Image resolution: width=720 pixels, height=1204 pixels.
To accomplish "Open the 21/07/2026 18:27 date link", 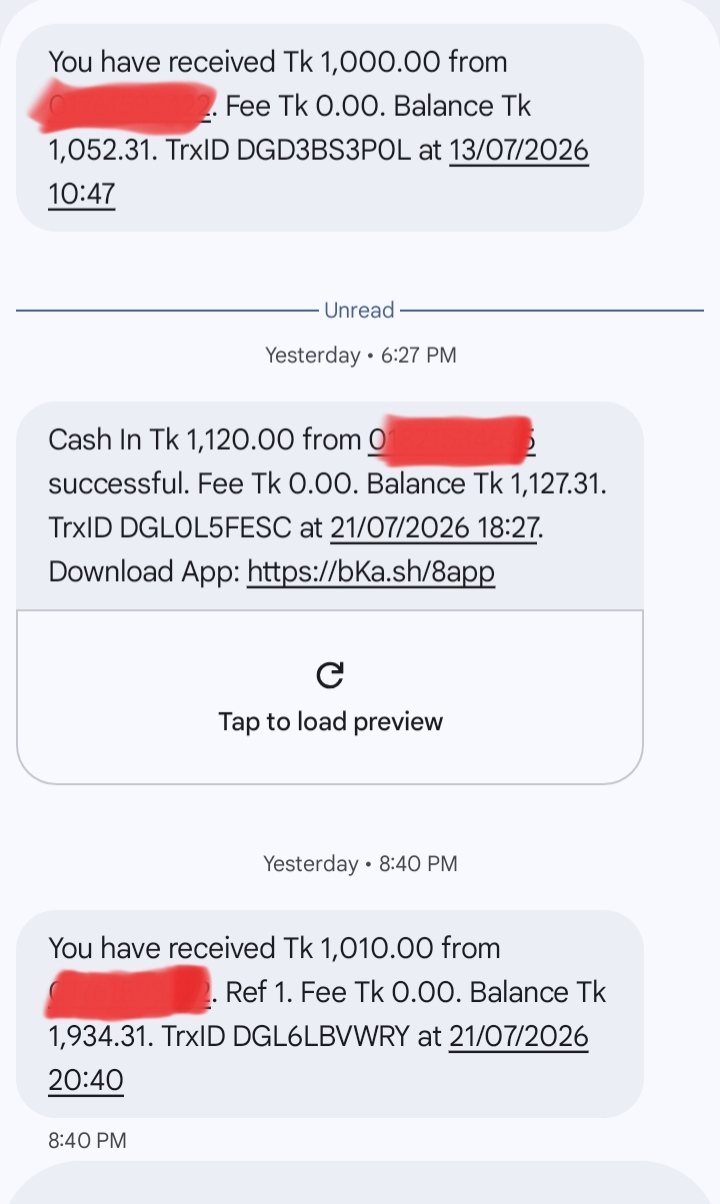I will pyautogui.click(x=435, y=528).
